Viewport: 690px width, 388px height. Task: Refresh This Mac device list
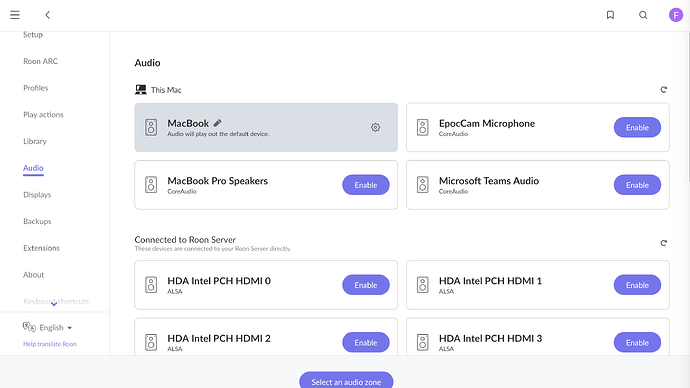point(664,90)
